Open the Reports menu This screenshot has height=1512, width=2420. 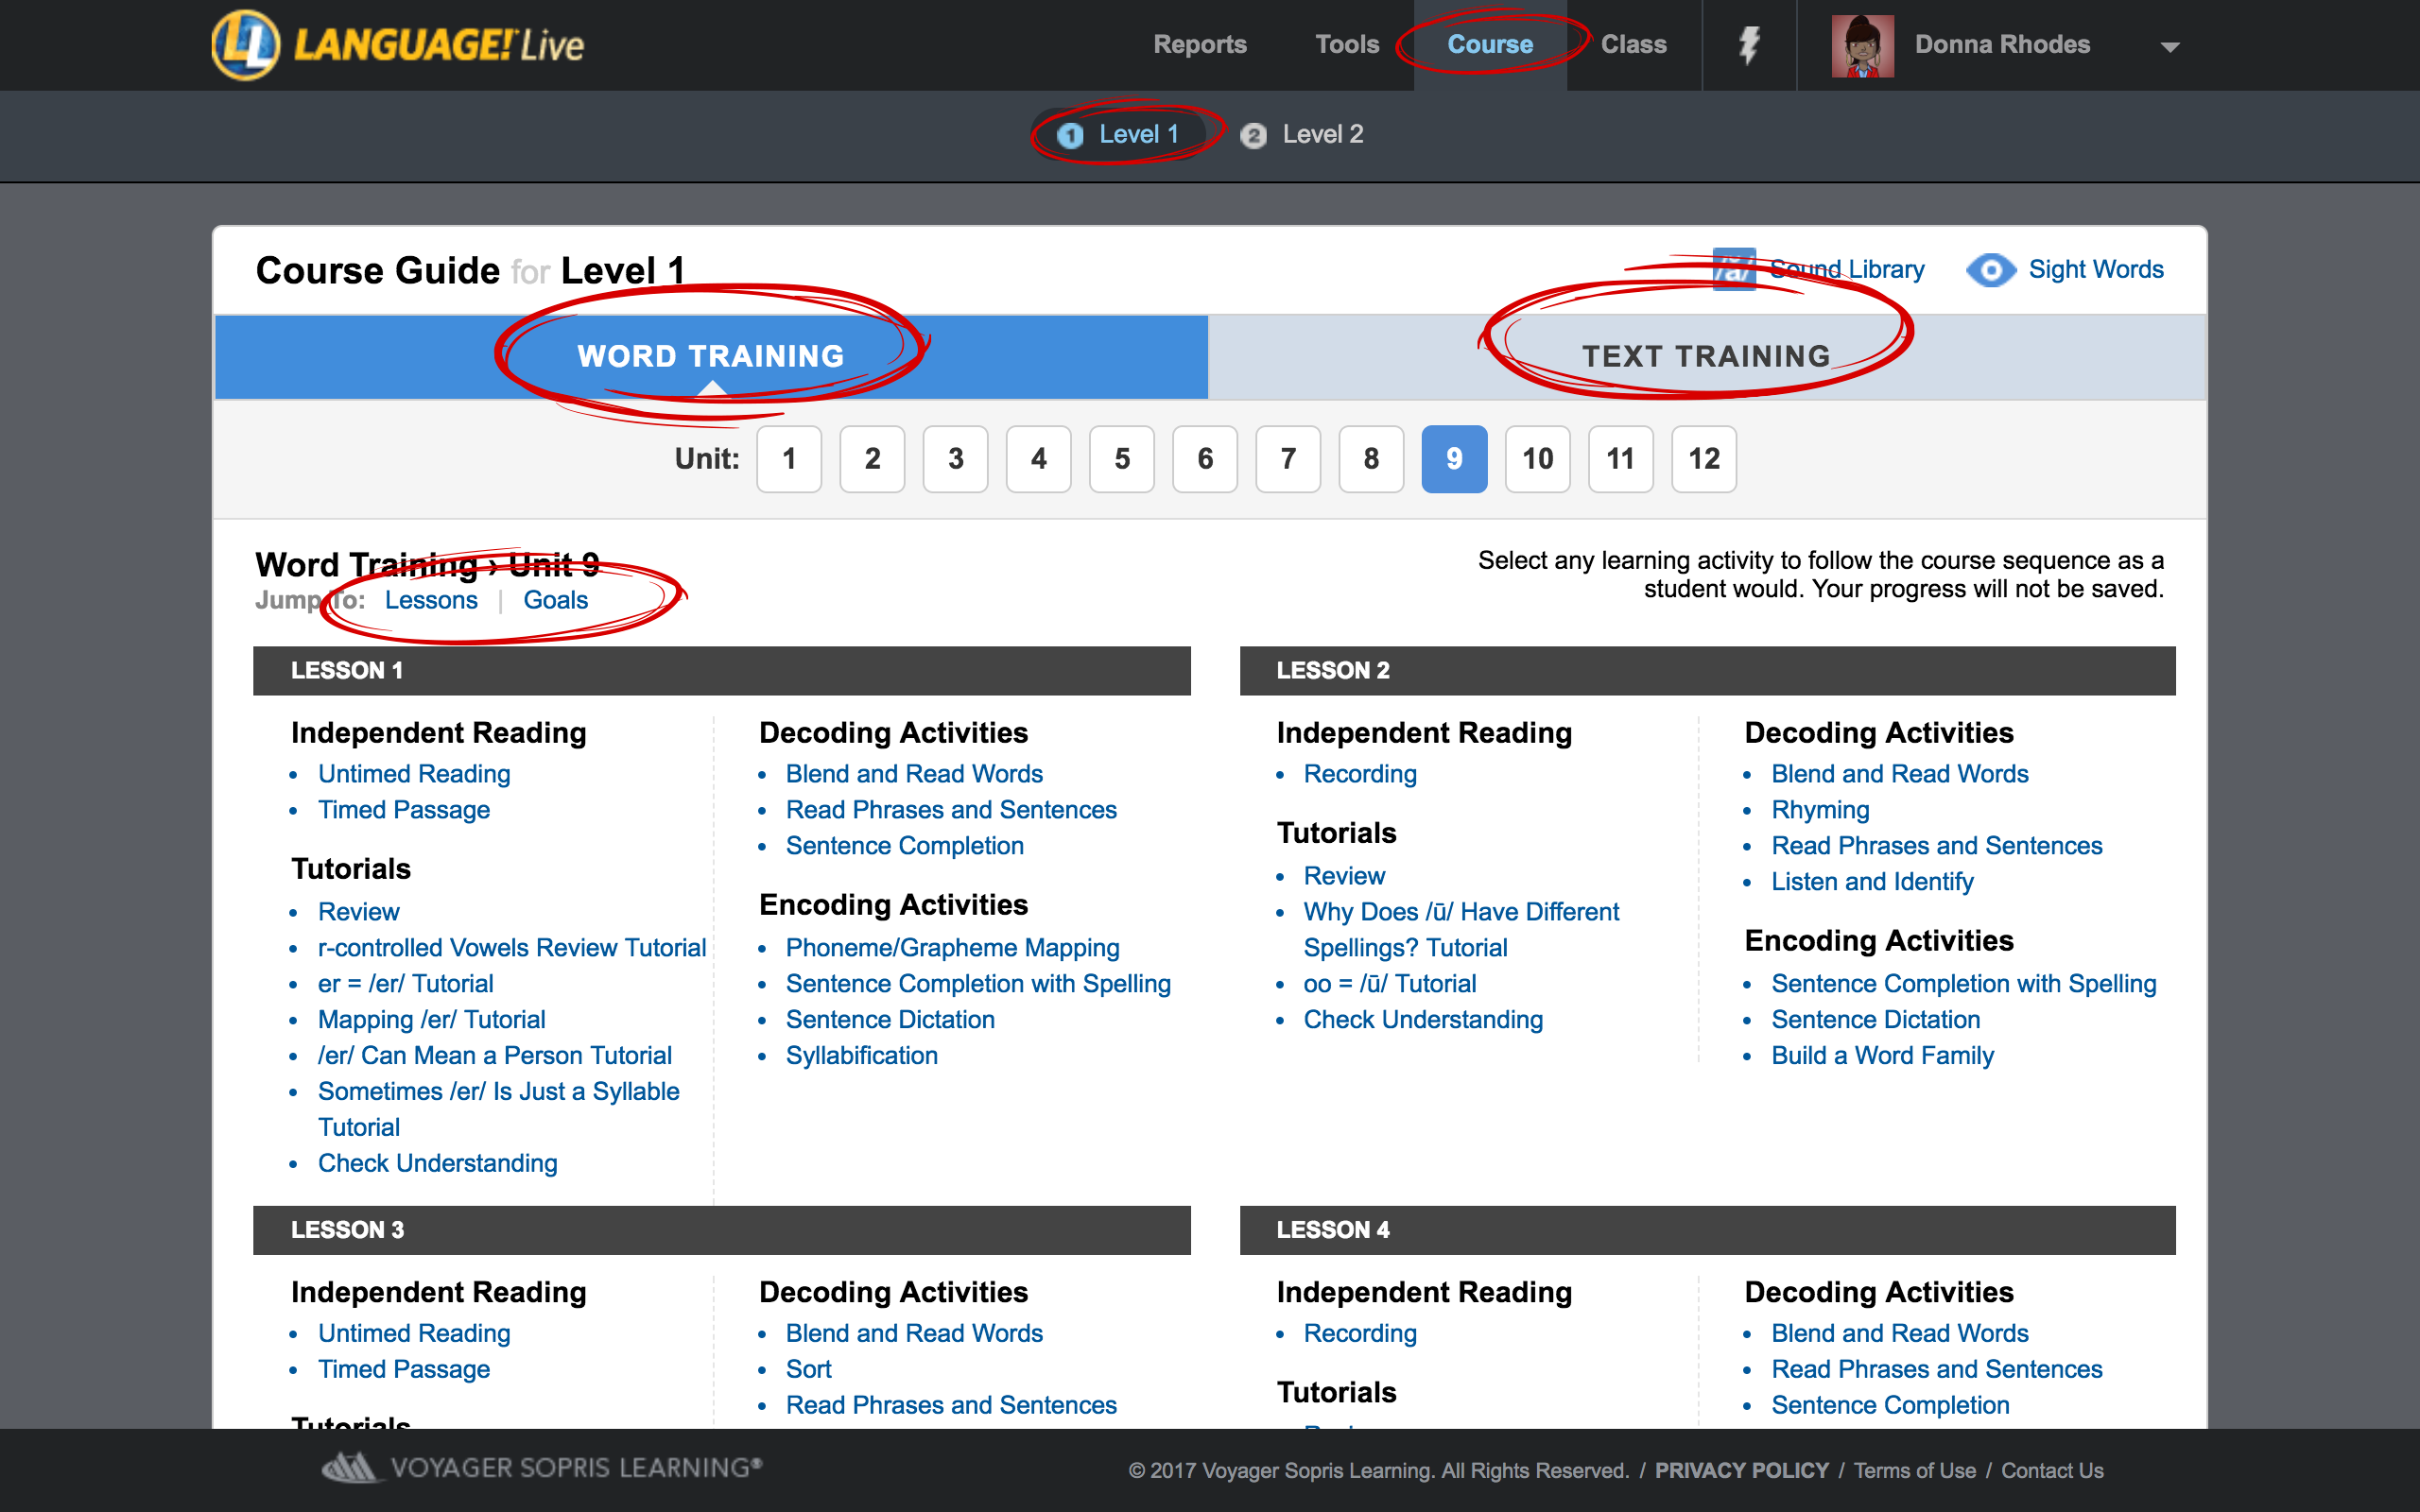click(1199, 45)
